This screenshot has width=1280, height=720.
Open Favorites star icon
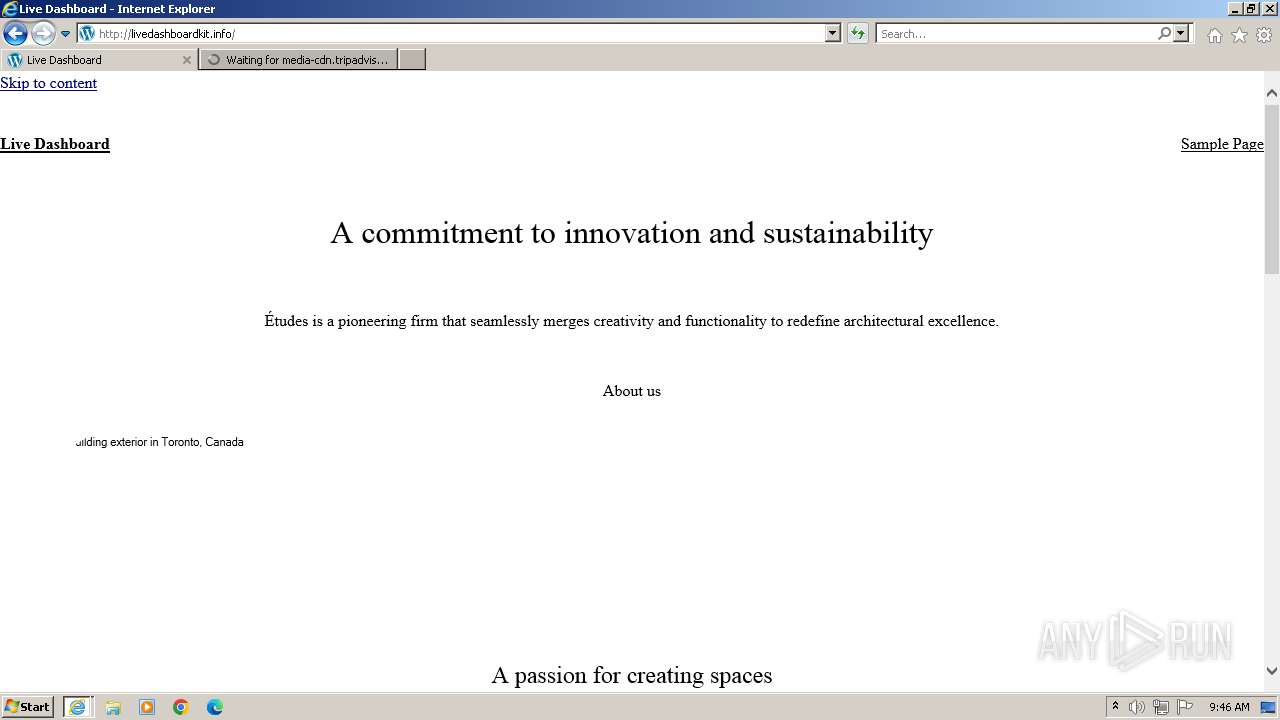point(1239,35)
